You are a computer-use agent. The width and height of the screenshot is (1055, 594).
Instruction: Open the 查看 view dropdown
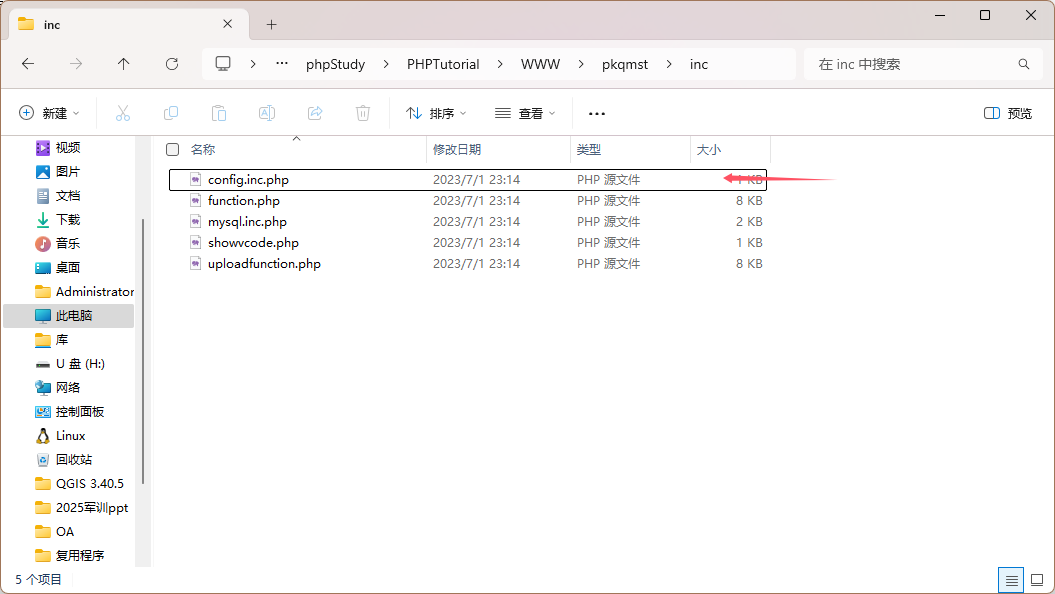[525, 113]
